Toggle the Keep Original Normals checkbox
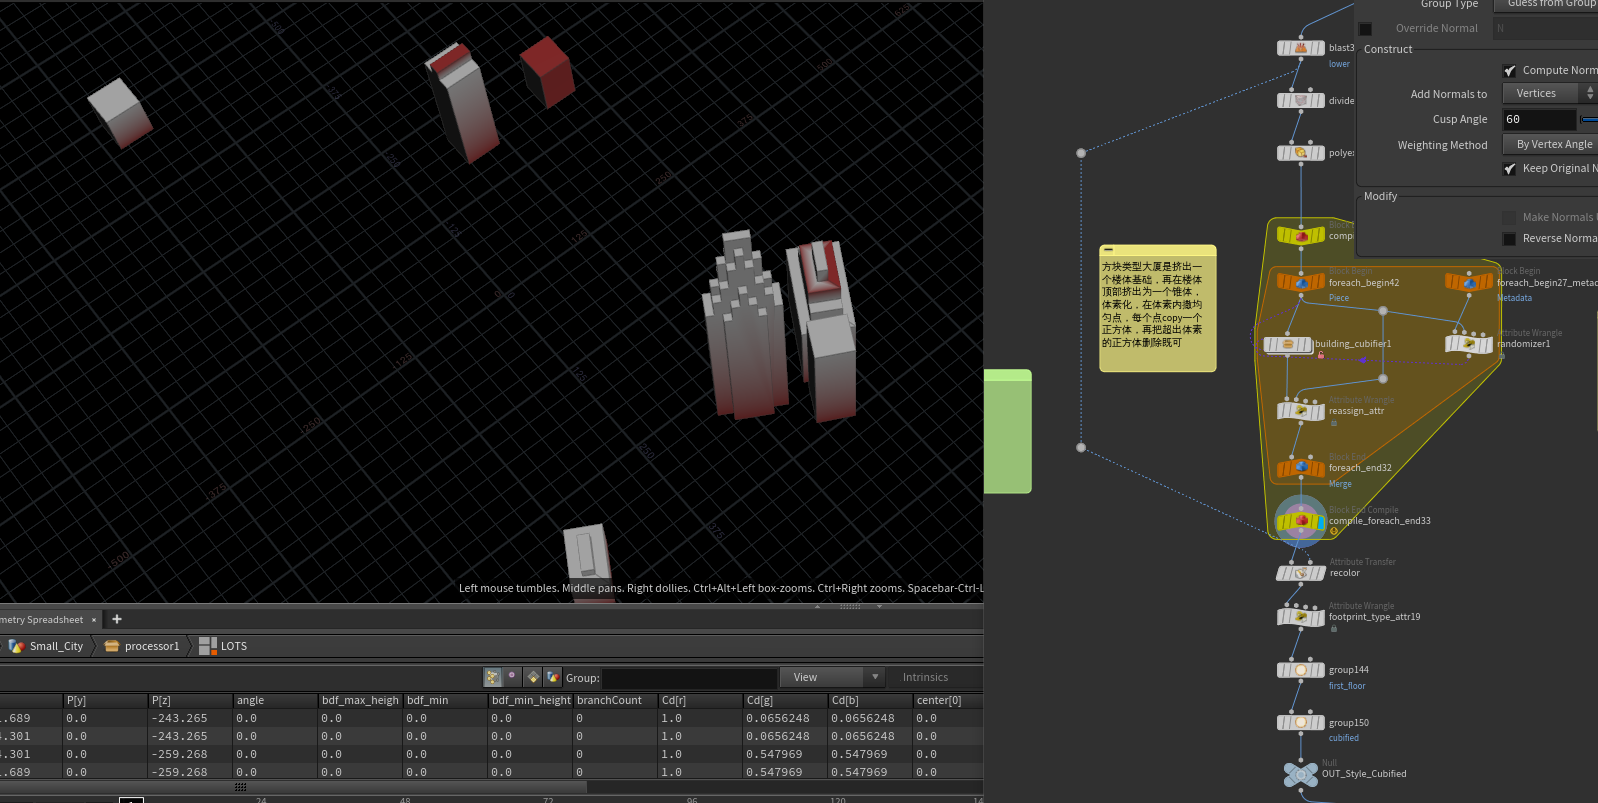The image size is (1598, 803). [1509, 169]
